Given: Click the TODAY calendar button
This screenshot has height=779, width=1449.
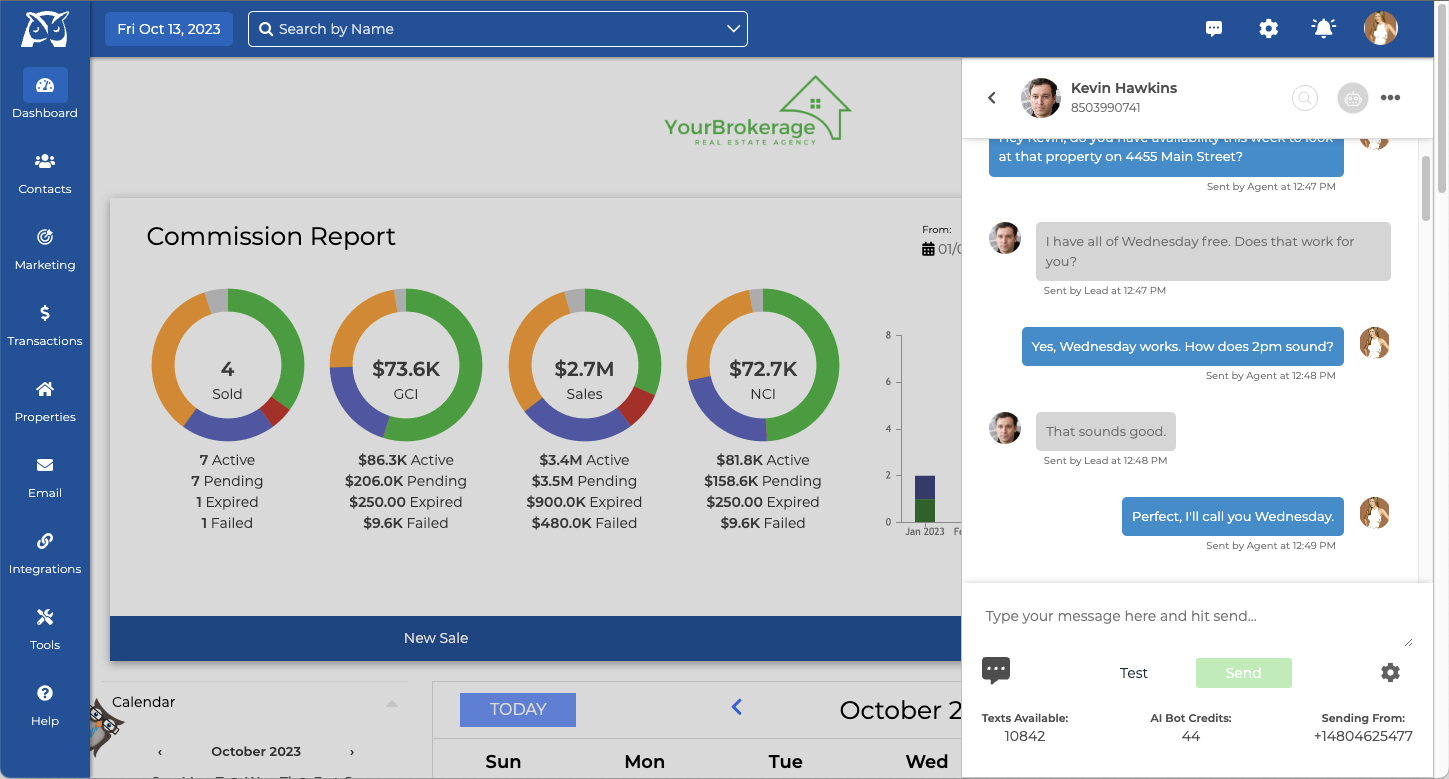Looking at the screenshot, I should click(517, 710).
